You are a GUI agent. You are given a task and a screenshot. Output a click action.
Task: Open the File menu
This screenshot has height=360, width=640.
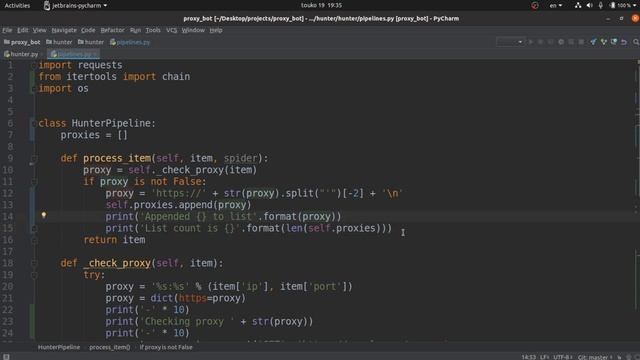pyautogui.click(x=7, y=30)
